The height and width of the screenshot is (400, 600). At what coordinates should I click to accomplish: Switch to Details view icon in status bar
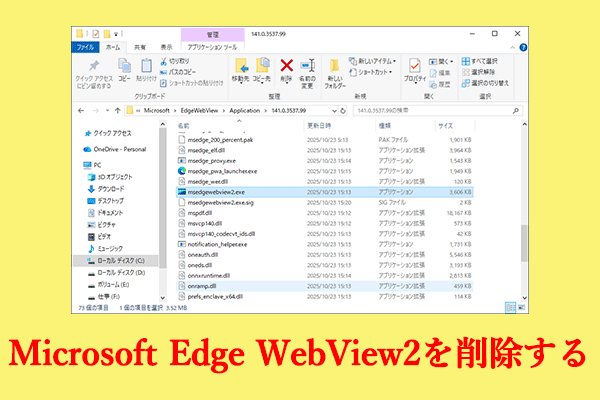510,307
